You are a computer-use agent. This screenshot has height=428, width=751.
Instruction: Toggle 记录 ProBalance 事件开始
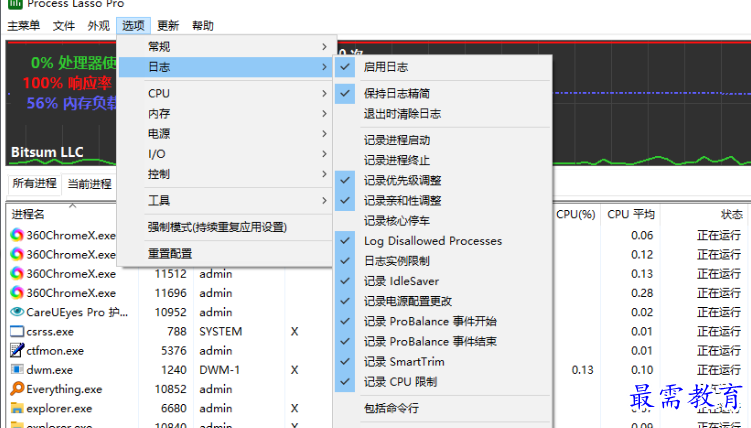(443, 321)
